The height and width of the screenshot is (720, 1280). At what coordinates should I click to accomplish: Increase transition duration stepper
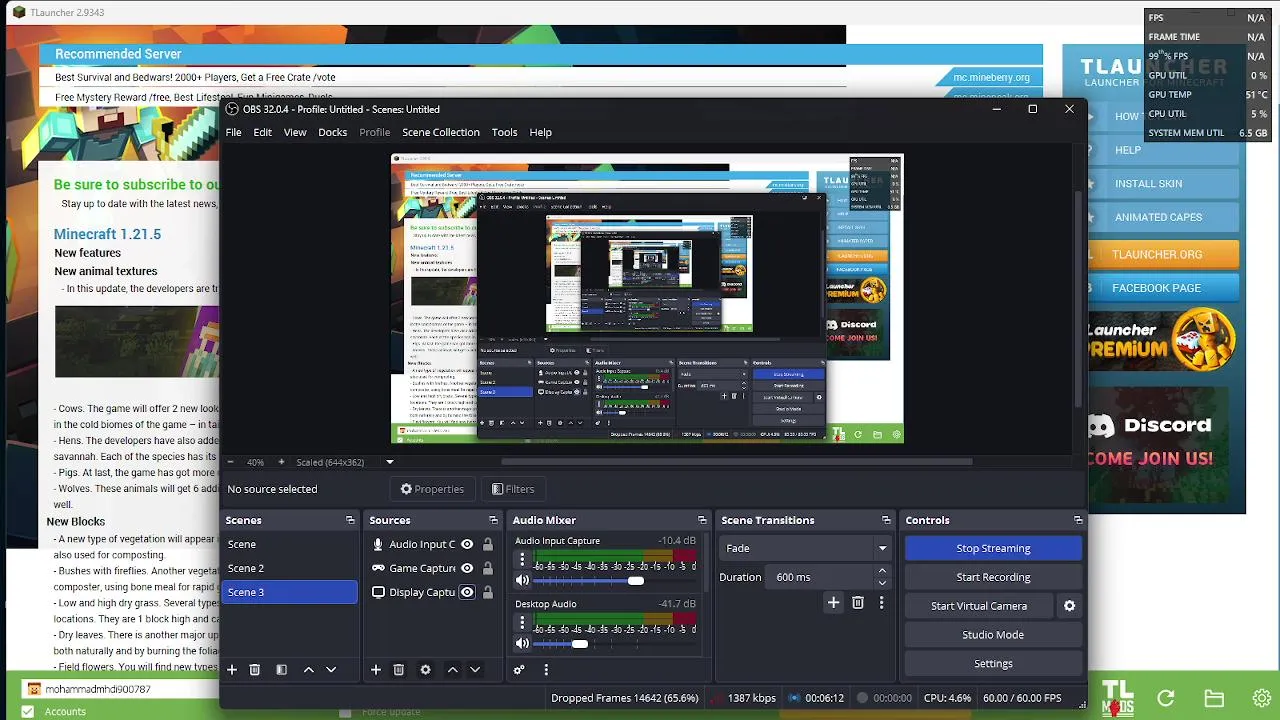pyautogui.click(x=882, y=571)
